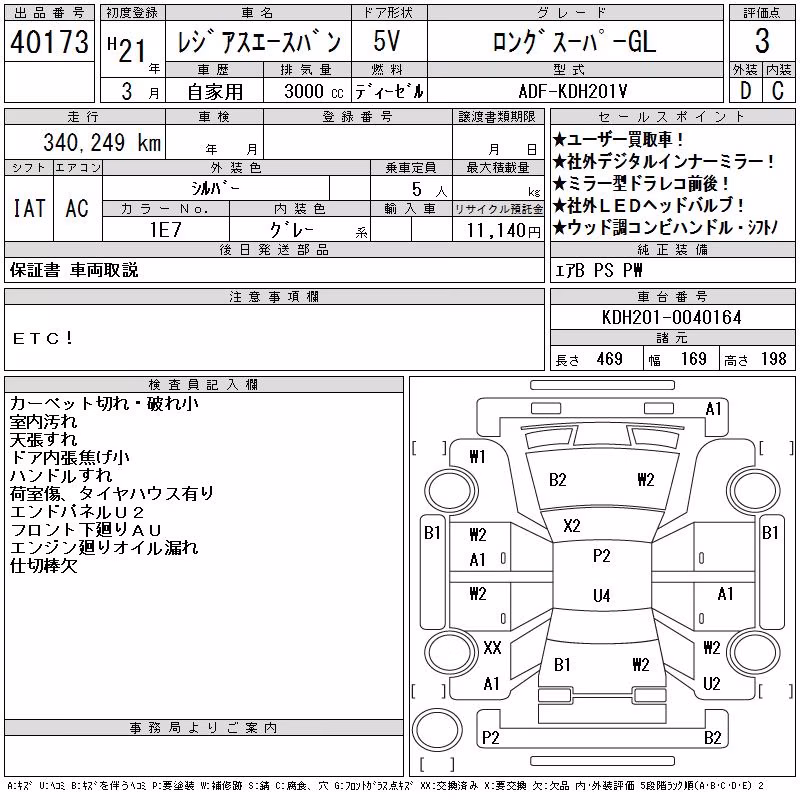
Task: Click the color number 1E7
Action: tap(165, 230)
